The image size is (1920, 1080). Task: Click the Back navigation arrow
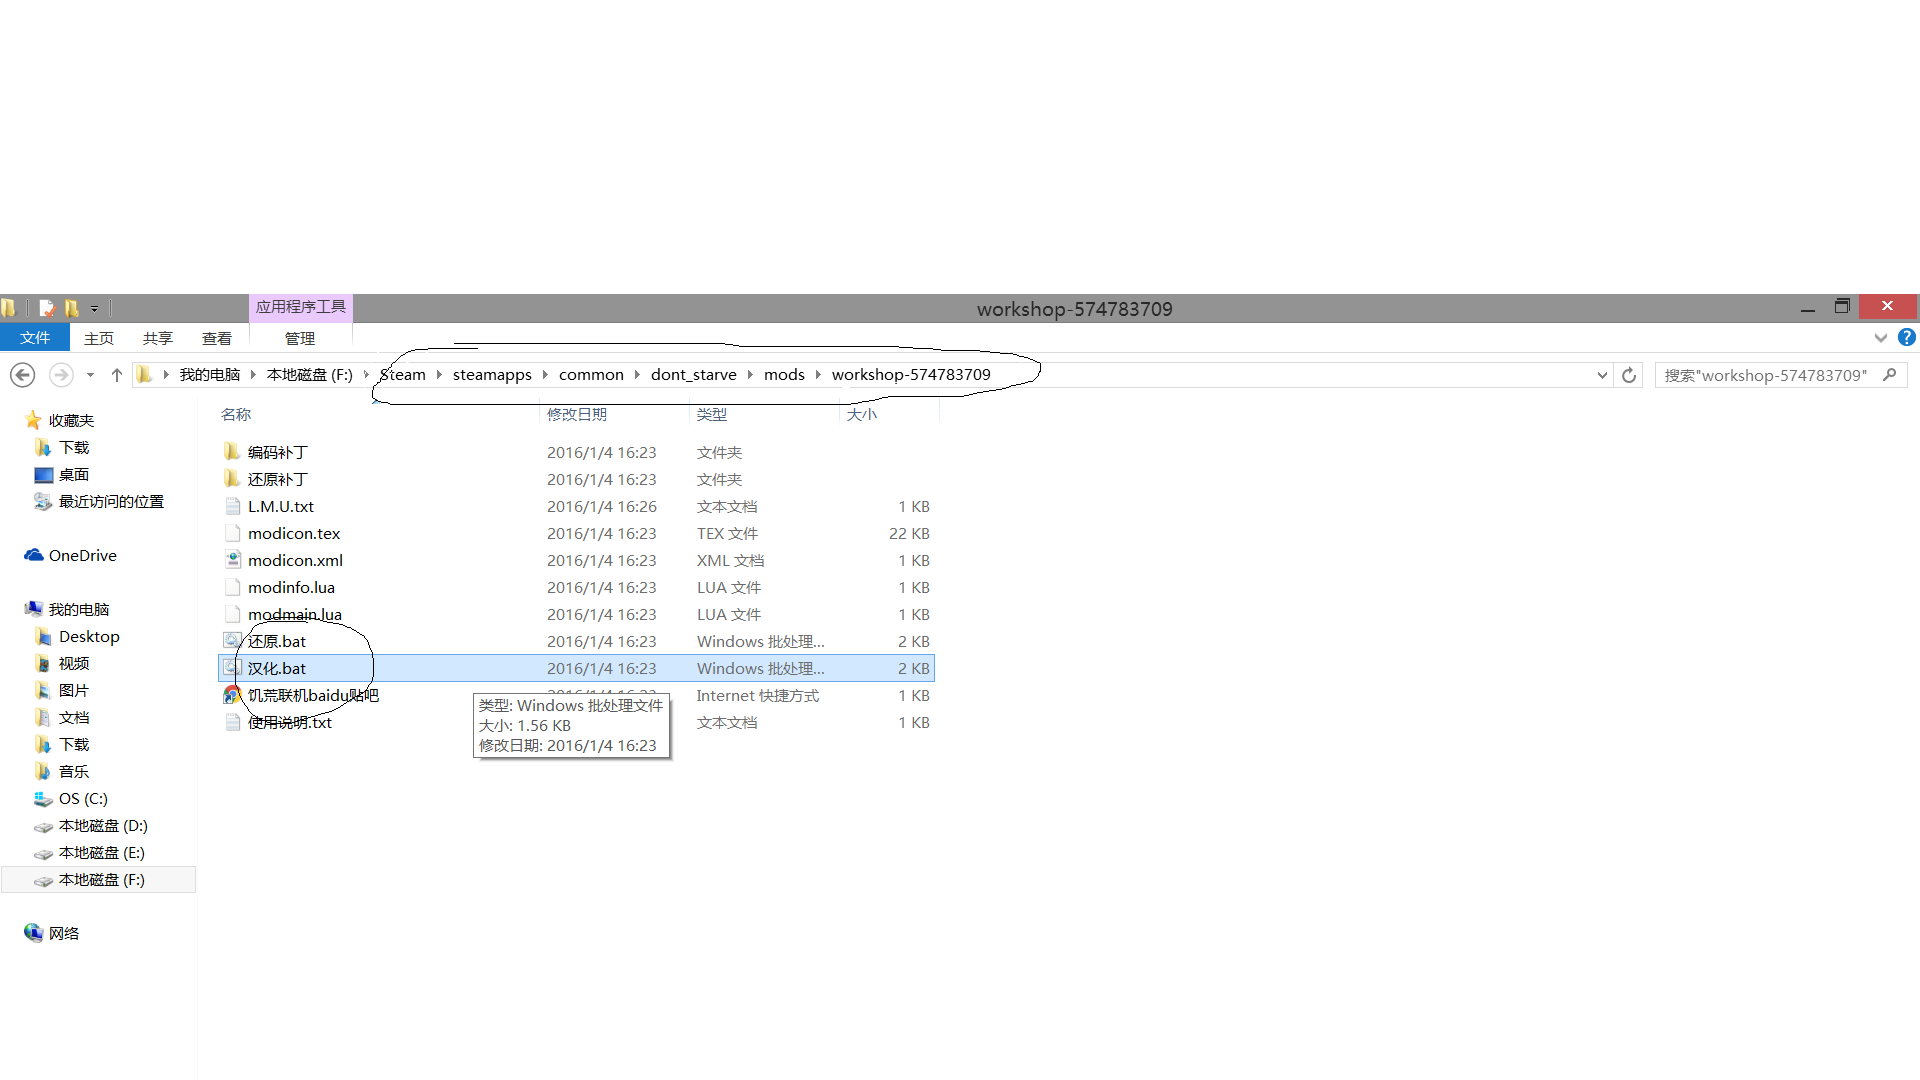coord(22,375)
